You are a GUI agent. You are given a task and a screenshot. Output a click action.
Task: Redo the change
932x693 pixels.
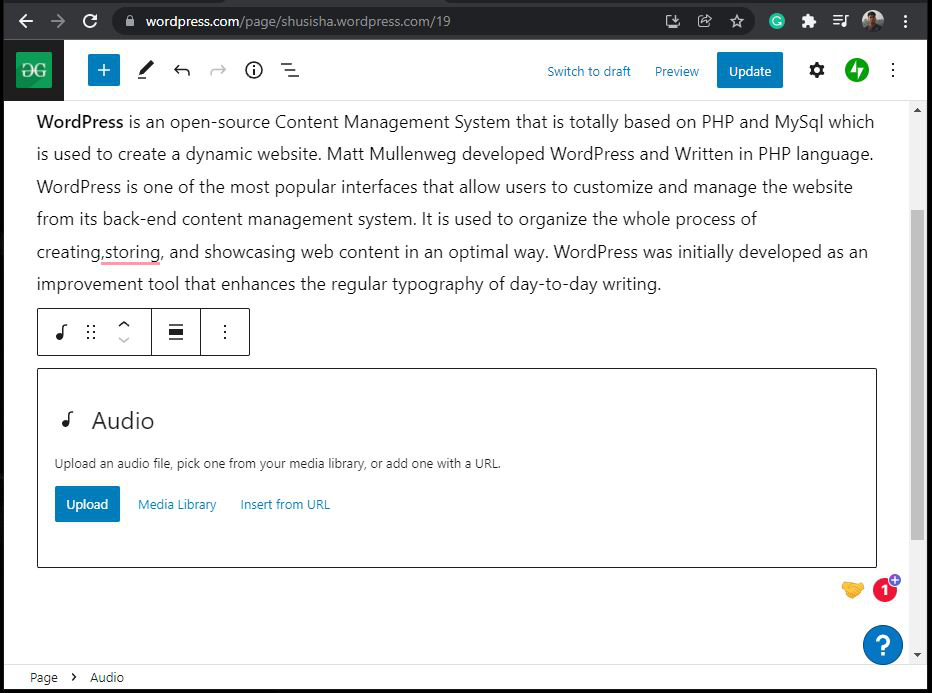[x=218, y=71]
